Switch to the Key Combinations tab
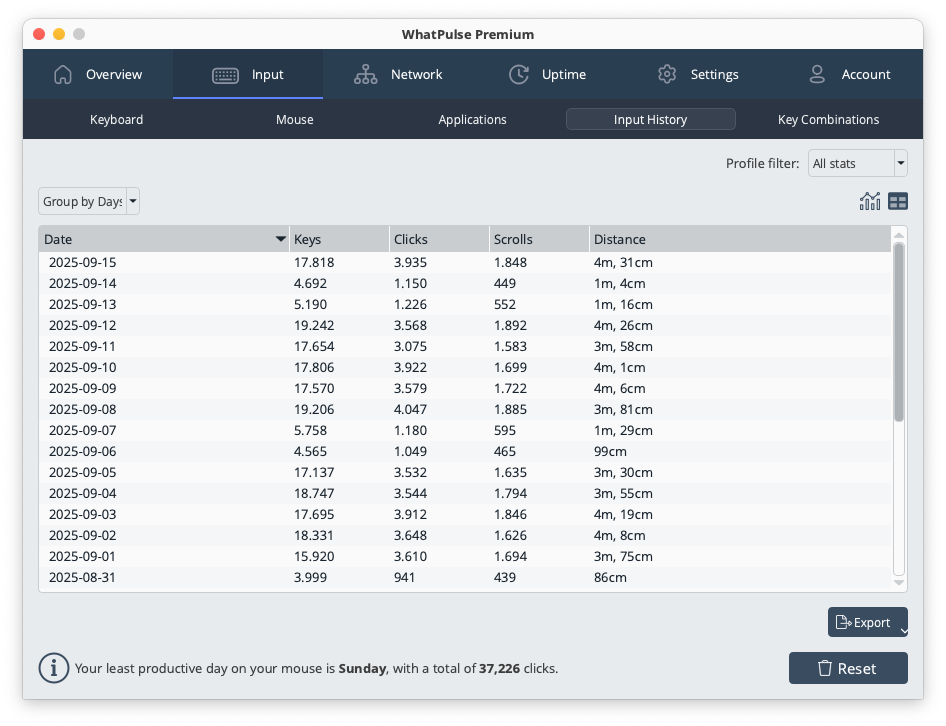This screenshot has height=726, width=946. pos(828,119)
